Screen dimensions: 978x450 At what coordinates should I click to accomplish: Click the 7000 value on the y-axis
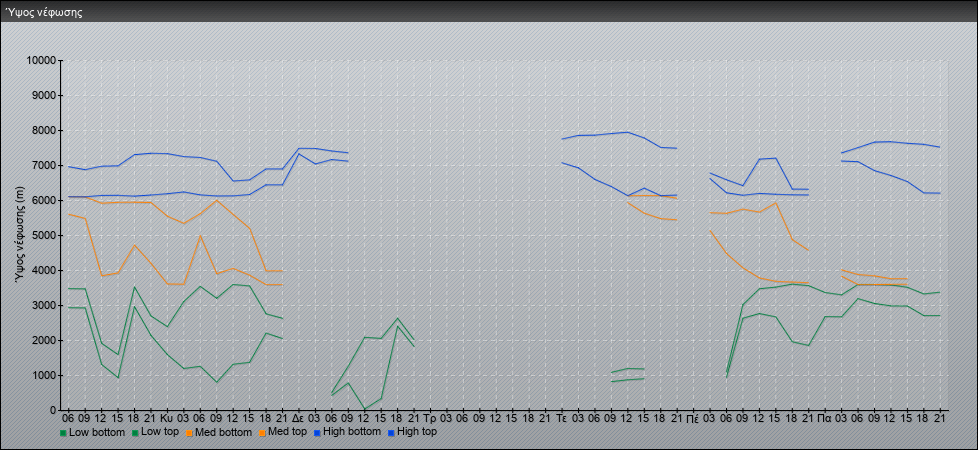tap(44, 165)
